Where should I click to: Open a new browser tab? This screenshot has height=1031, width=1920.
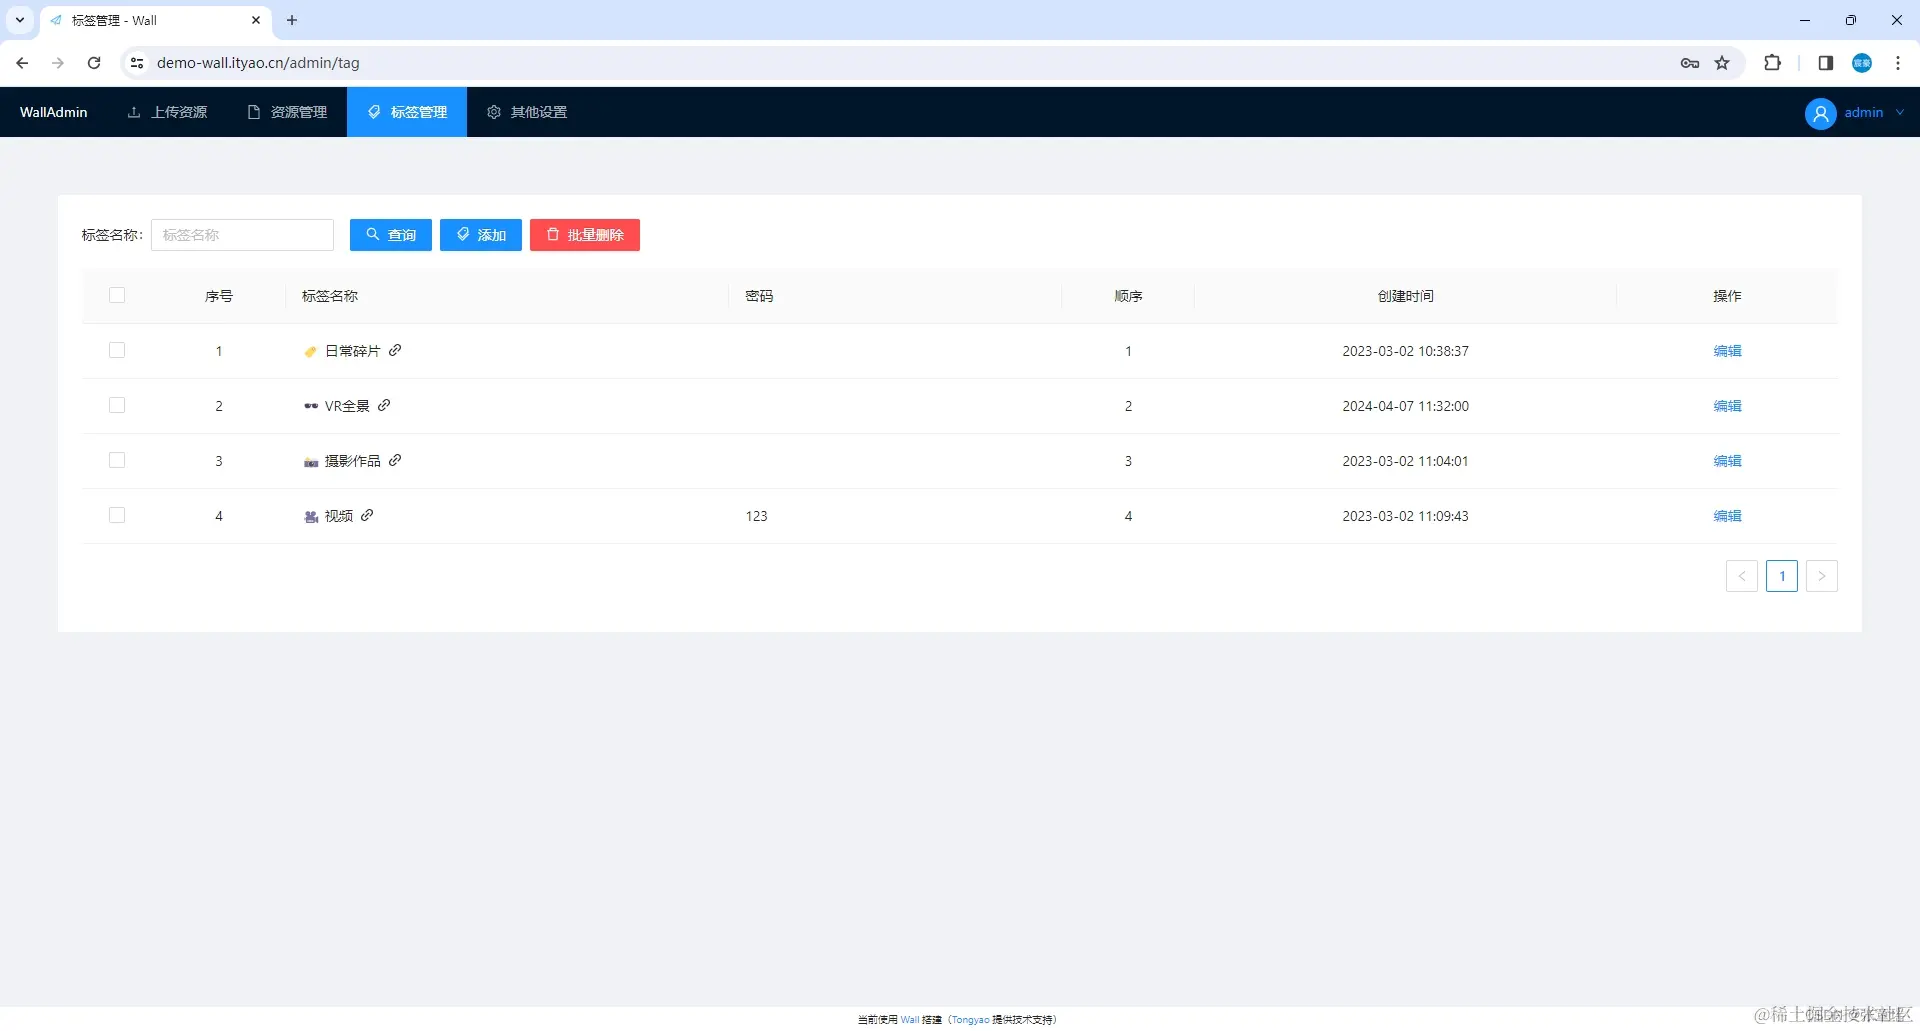(292, 20)
